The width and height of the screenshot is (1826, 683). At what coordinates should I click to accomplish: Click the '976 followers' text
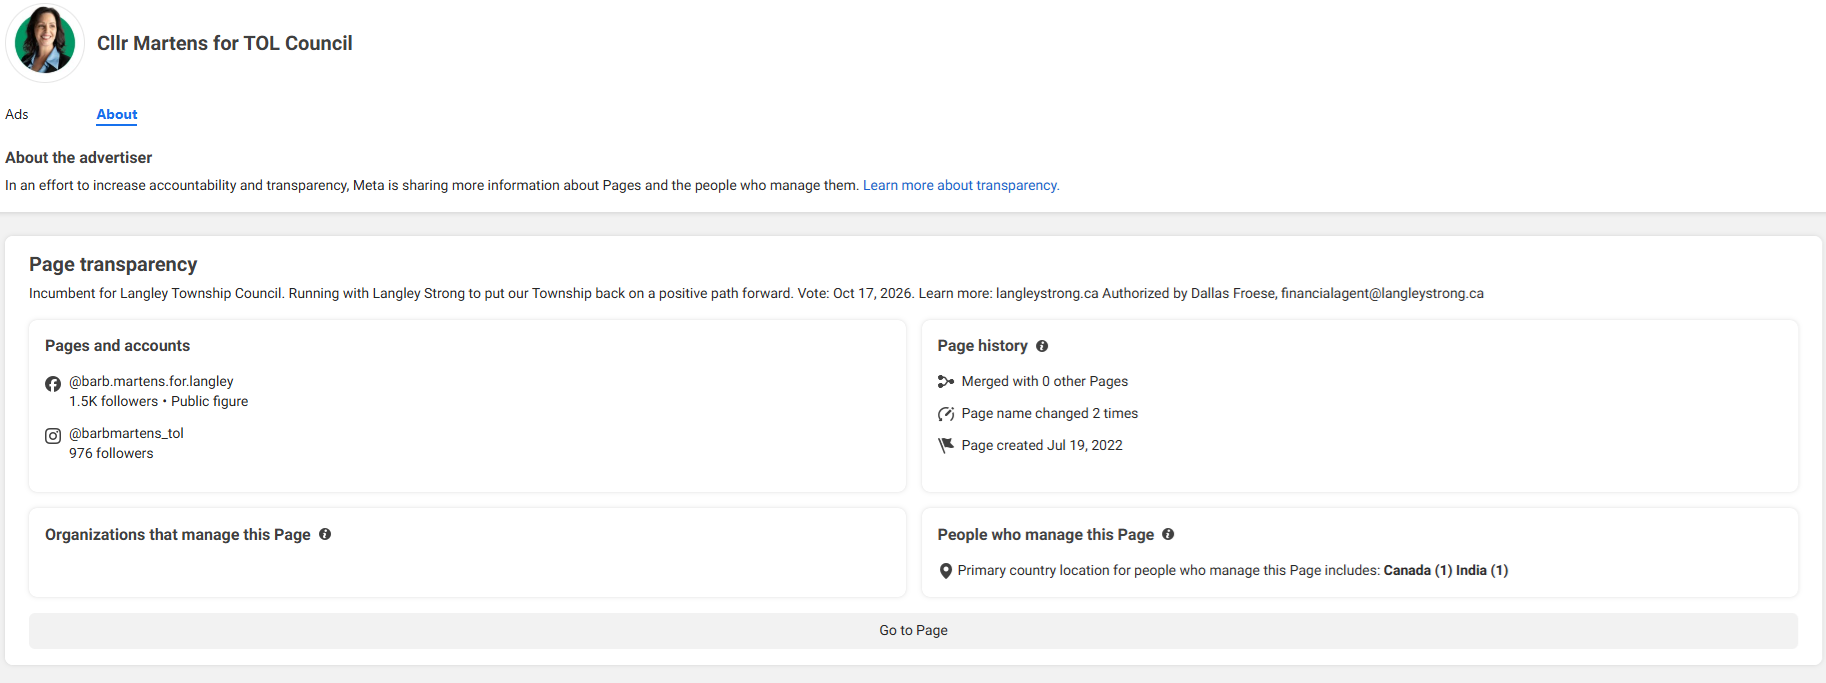point(111,453)
